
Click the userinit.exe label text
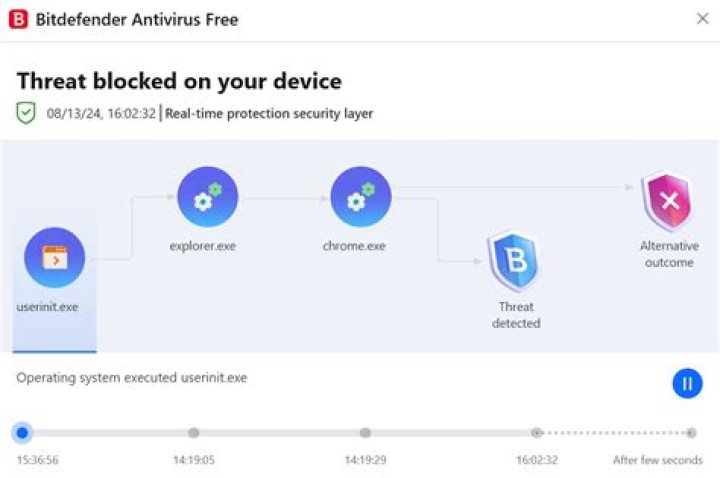(x=47, y=307)
